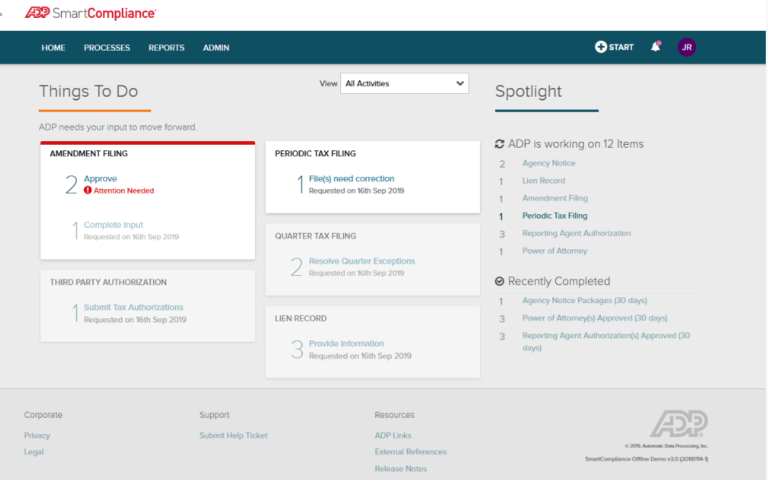
Task: Click the count 2 beside Approve
Action: (72, 185)
